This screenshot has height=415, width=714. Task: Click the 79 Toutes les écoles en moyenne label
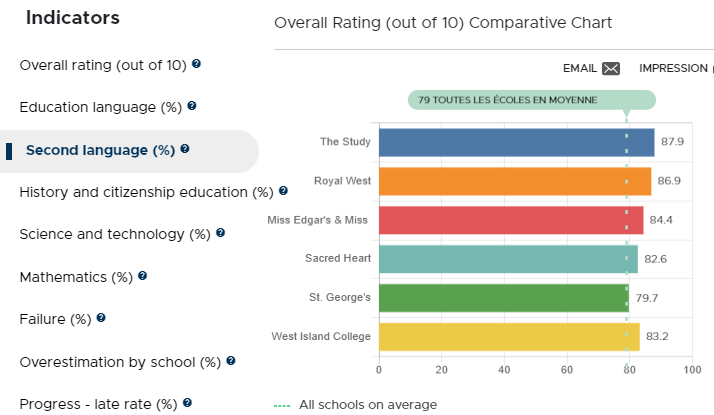531,100
